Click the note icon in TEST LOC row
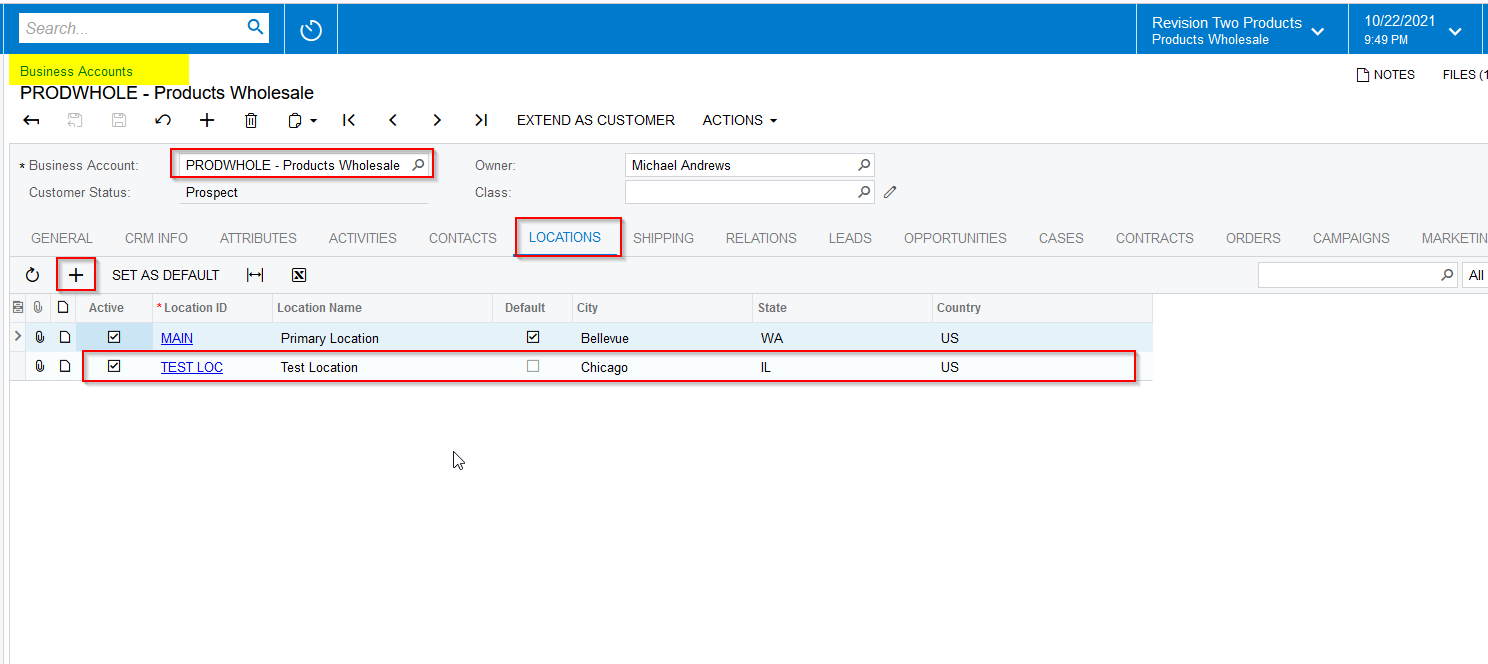This screenshot has width=1488, height=664. (64, 367)
